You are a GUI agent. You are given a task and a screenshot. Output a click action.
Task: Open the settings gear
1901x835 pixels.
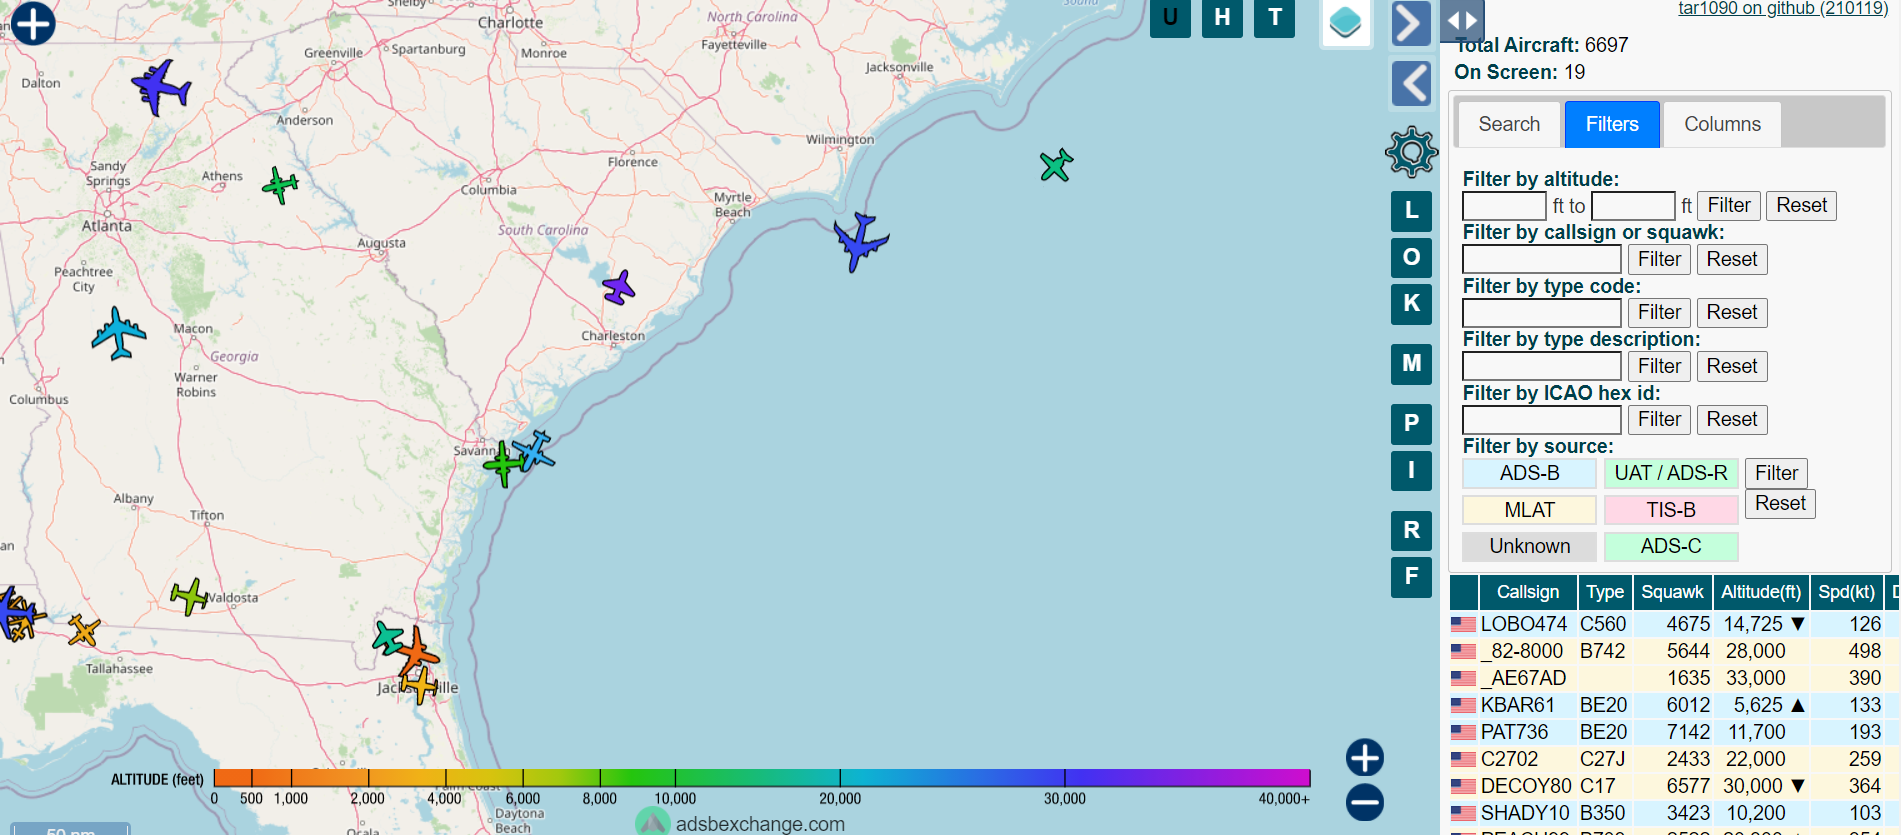pos(1411,152)
